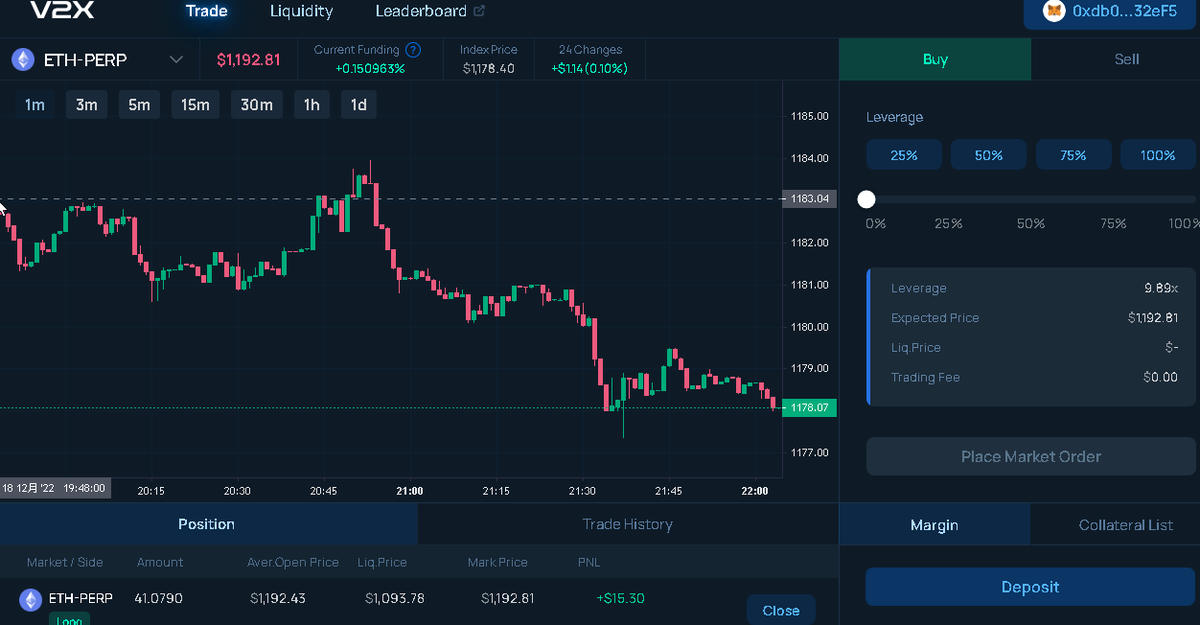Close the ETH-PERP position
The height and width of the screenshot is (625, 1200).
(x=781, y=611)
